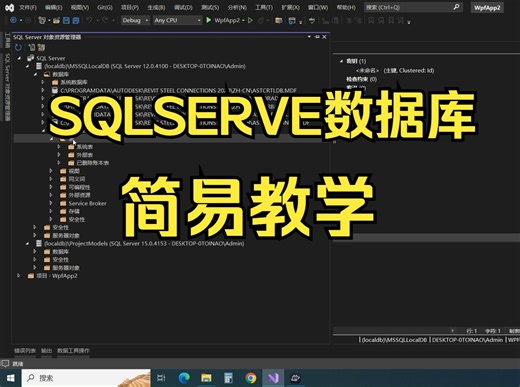Save the current file with the disk icon
520x387 pixels.
pos(66,21)
